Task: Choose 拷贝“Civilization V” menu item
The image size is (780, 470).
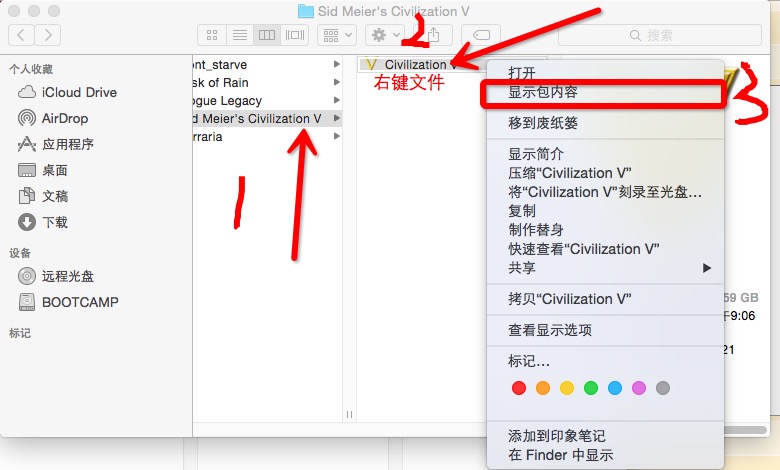Action: pyautogui.click(x=605, y=299)
